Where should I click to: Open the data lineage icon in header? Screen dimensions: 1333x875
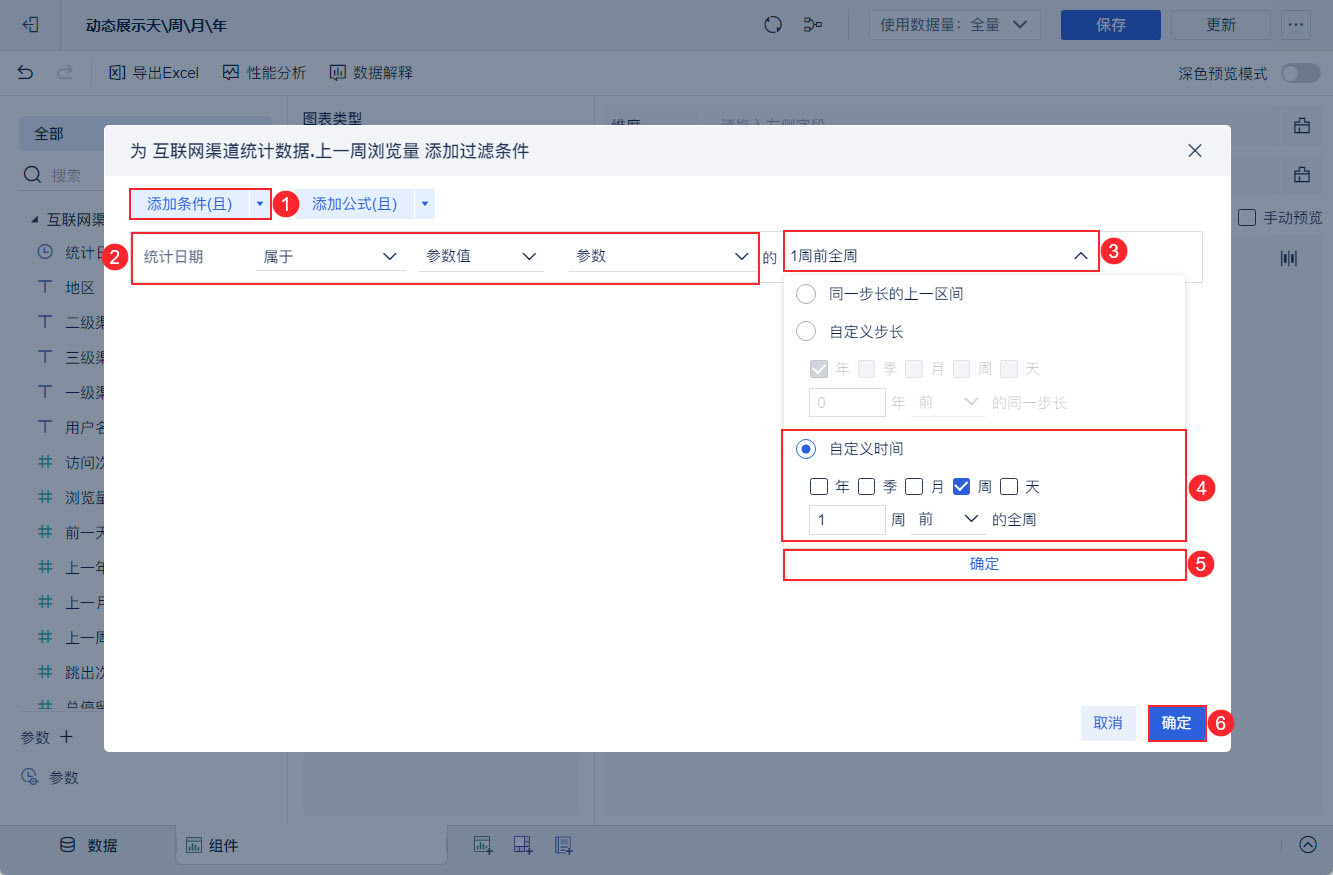pos(813,25)
